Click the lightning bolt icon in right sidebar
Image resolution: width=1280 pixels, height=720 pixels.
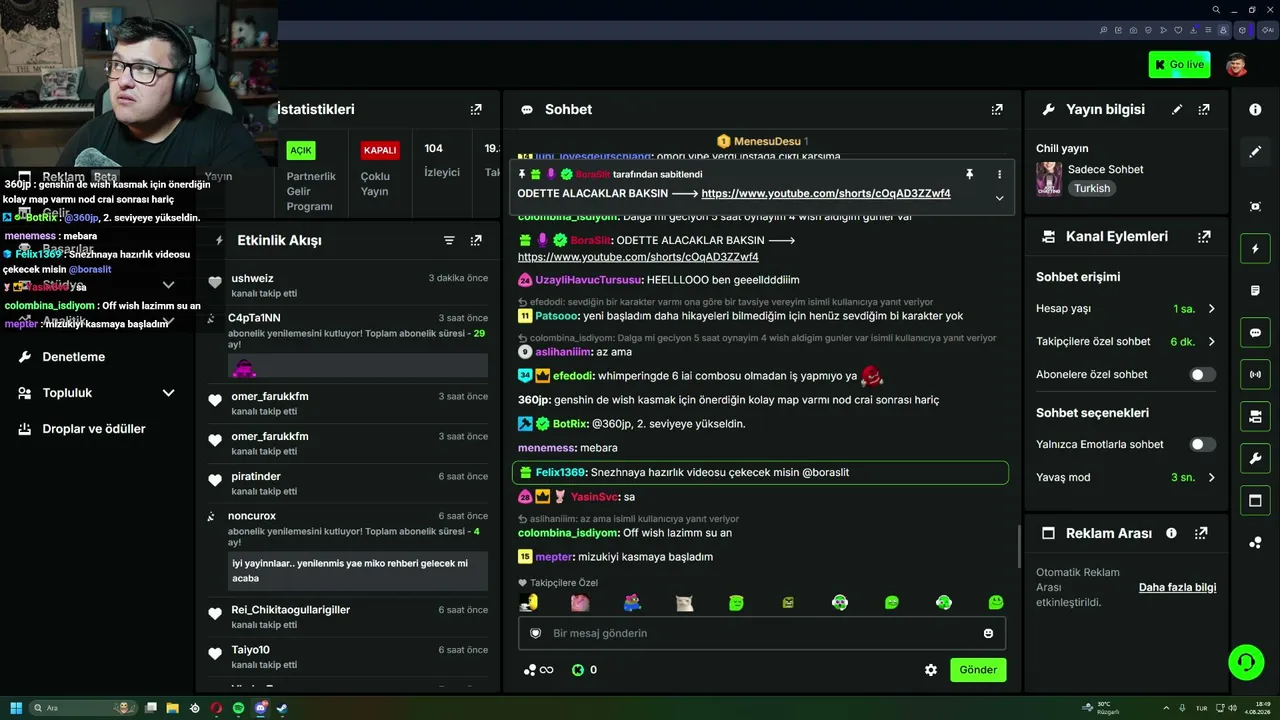[1255, 248]
